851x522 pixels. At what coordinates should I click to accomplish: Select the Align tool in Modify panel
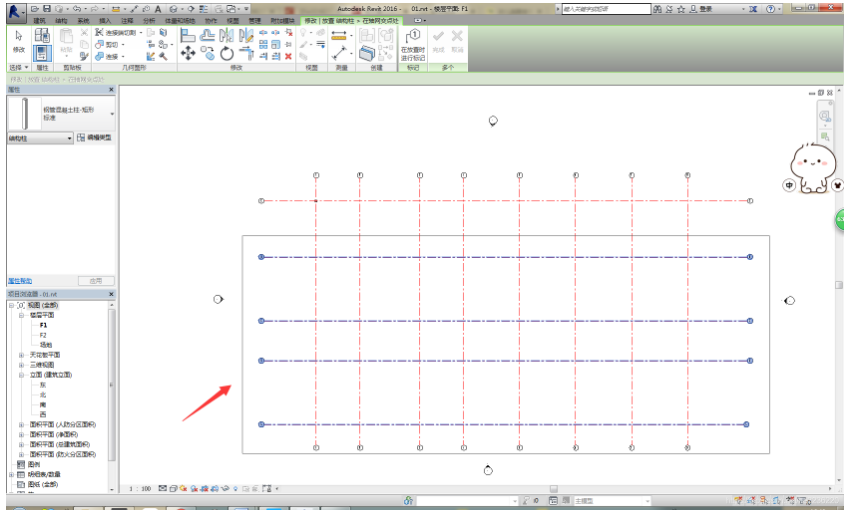tap(188, 36)
